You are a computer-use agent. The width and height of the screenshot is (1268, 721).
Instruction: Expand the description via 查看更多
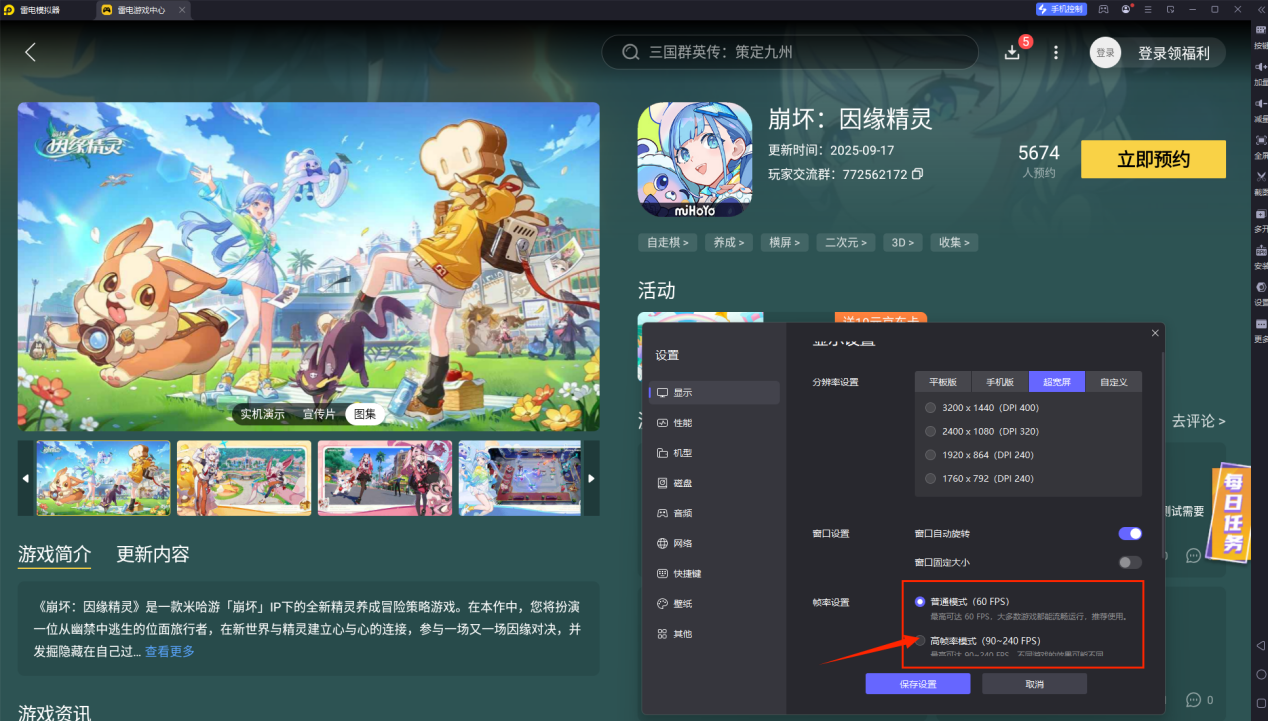coord(170,651)
